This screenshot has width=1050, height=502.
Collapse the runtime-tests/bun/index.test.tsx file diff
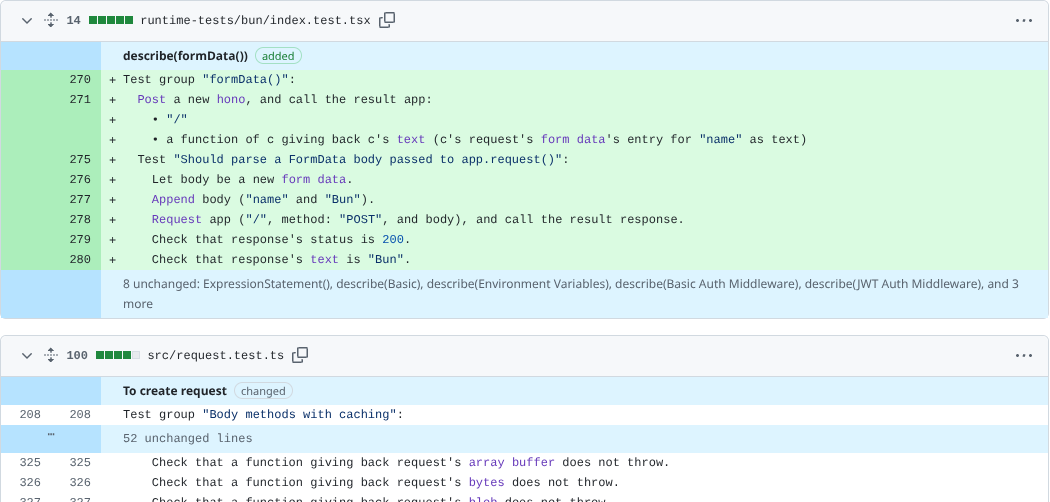coord(27,21)
